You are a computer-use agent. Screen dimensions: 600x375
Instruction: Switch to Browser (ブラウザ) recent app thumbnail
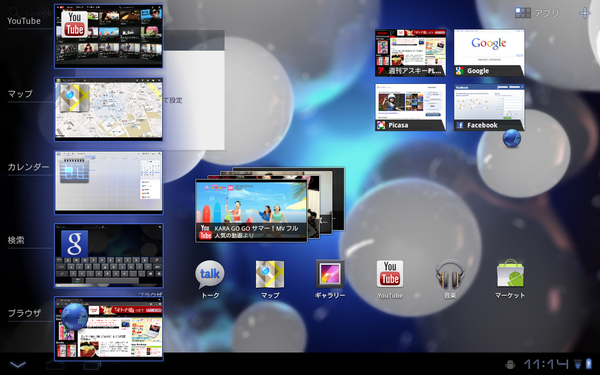point(109,329)
